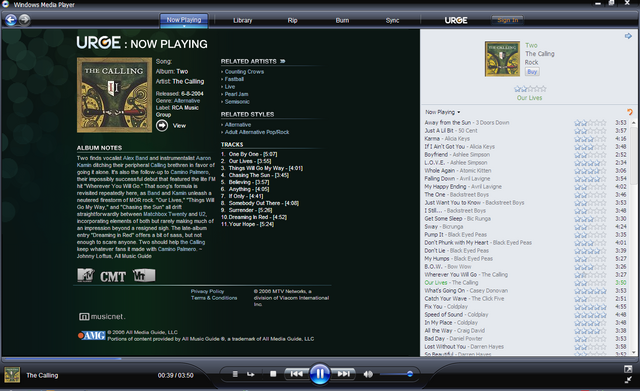Viewport: 640px width, 391px height.
Task: Click the CMT logo
Action: [x=113, y=277]
